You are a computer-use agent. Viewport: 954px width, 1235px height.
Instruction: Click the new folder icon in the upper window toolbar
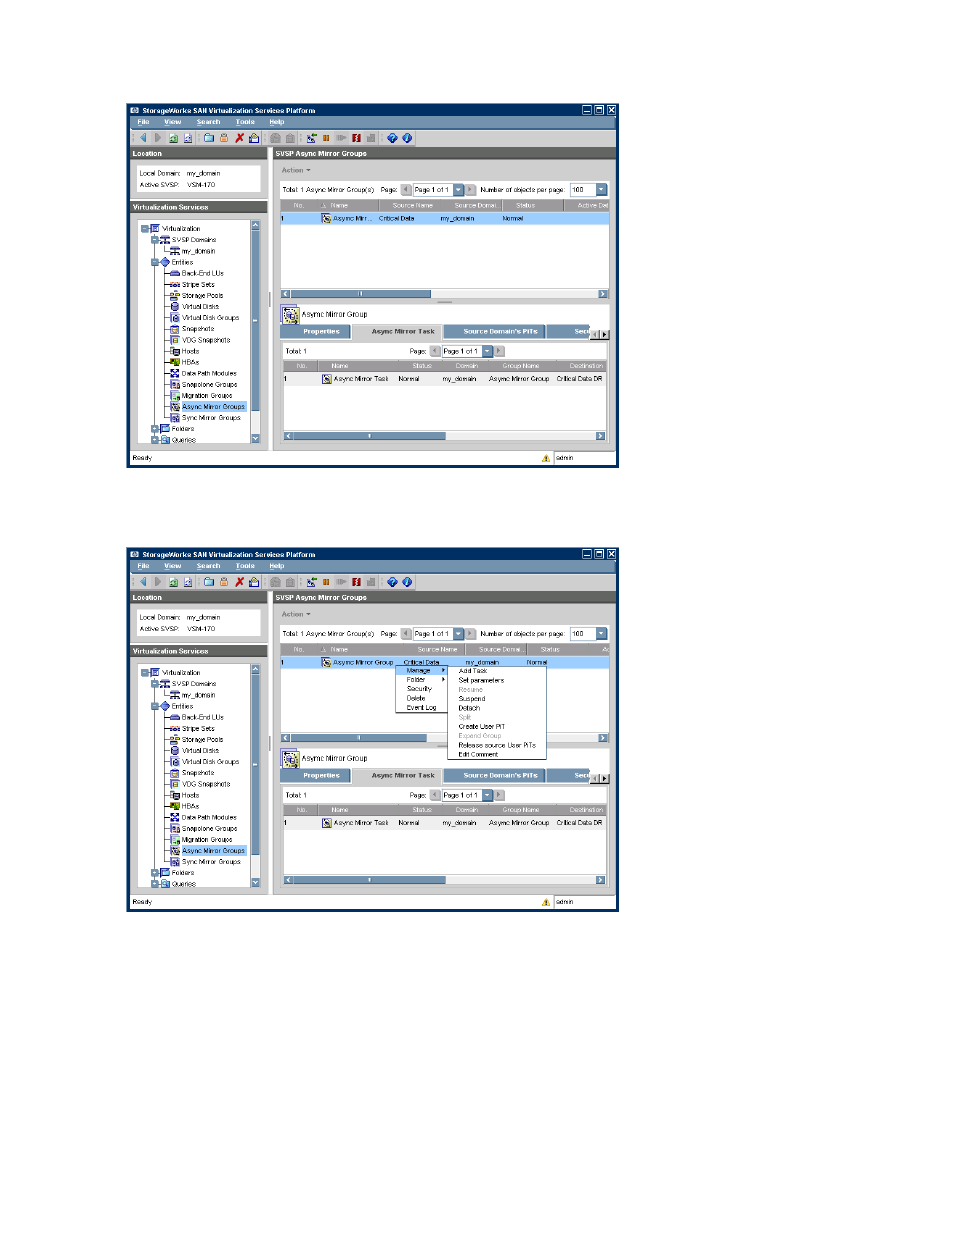tap(209, 138)
